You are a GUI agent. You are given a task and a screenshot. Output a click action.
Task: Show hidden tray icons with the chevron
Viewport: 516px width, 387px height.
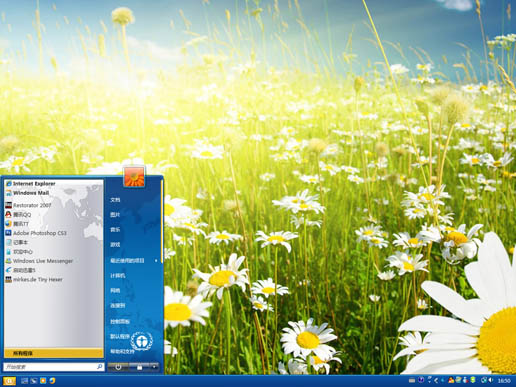pyautogui.click(x=436, y=380)
